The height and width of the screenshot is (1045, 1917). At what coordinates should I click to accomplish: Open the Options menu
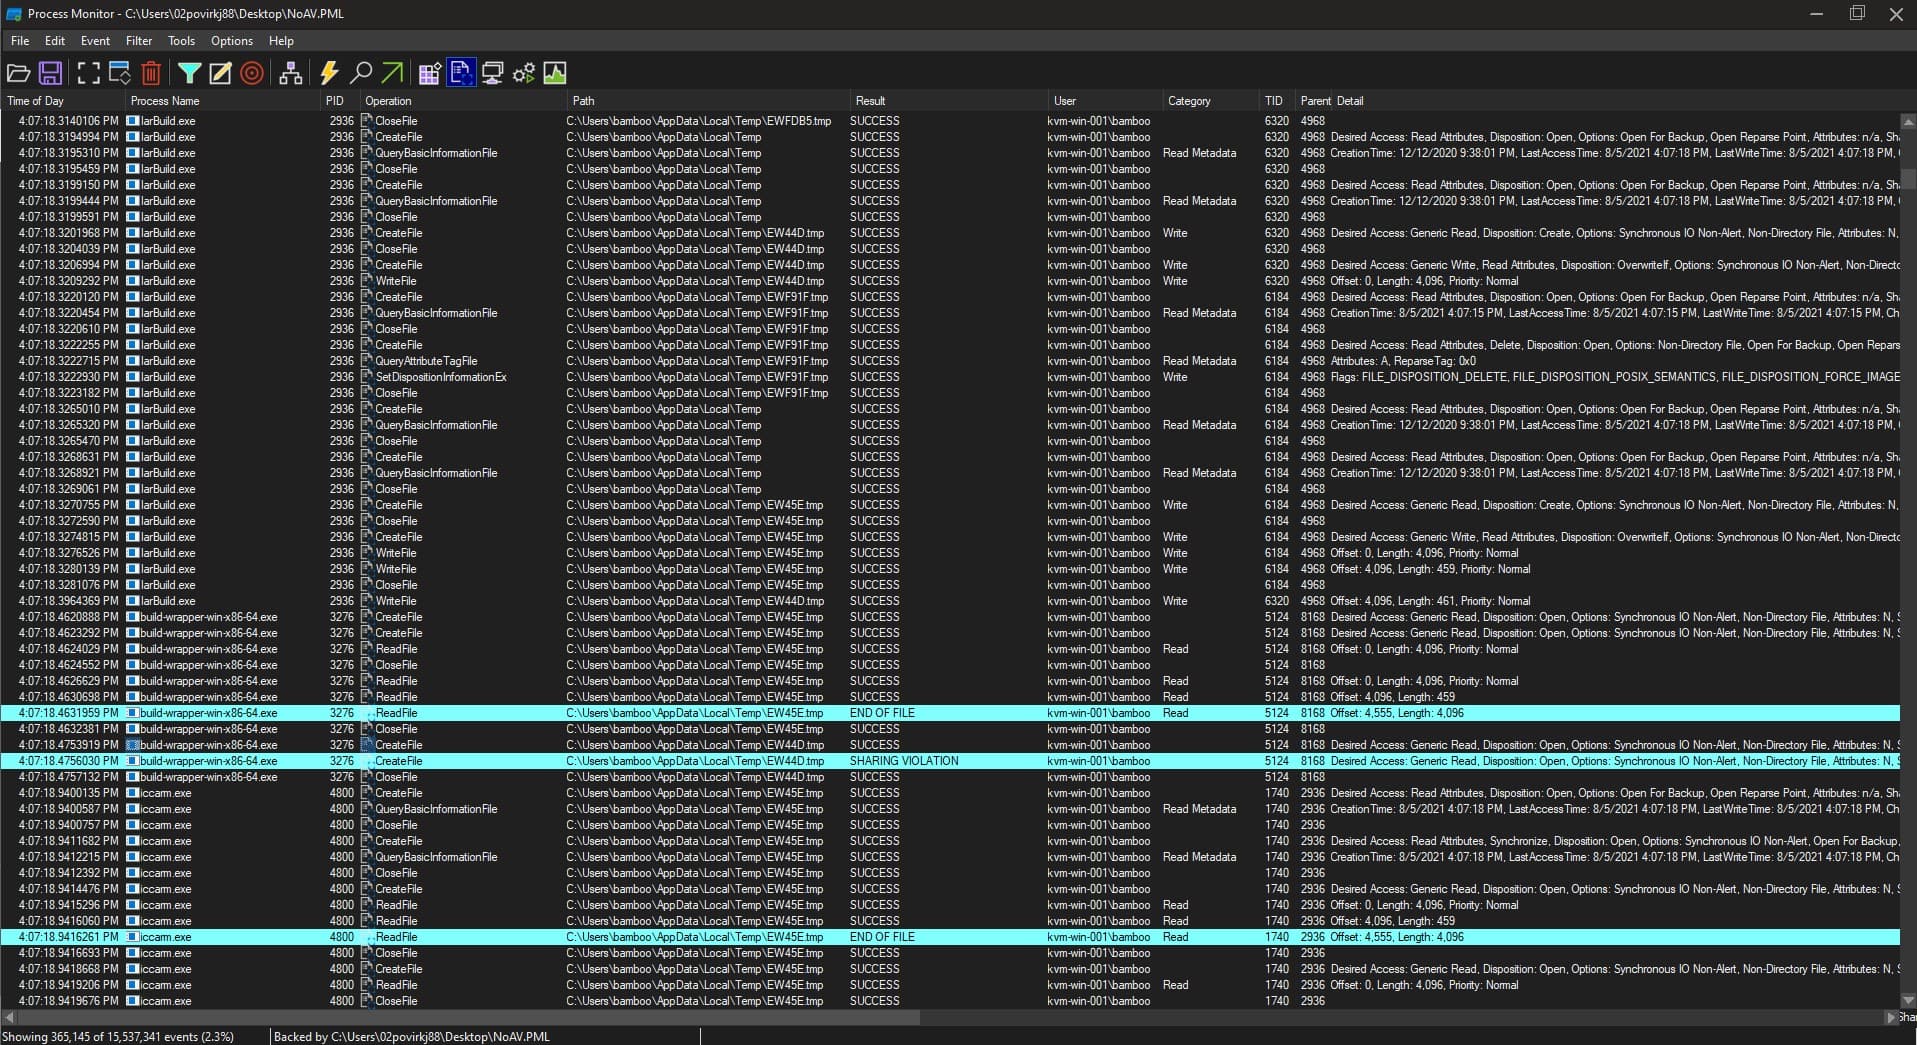[x=232, y=41]
